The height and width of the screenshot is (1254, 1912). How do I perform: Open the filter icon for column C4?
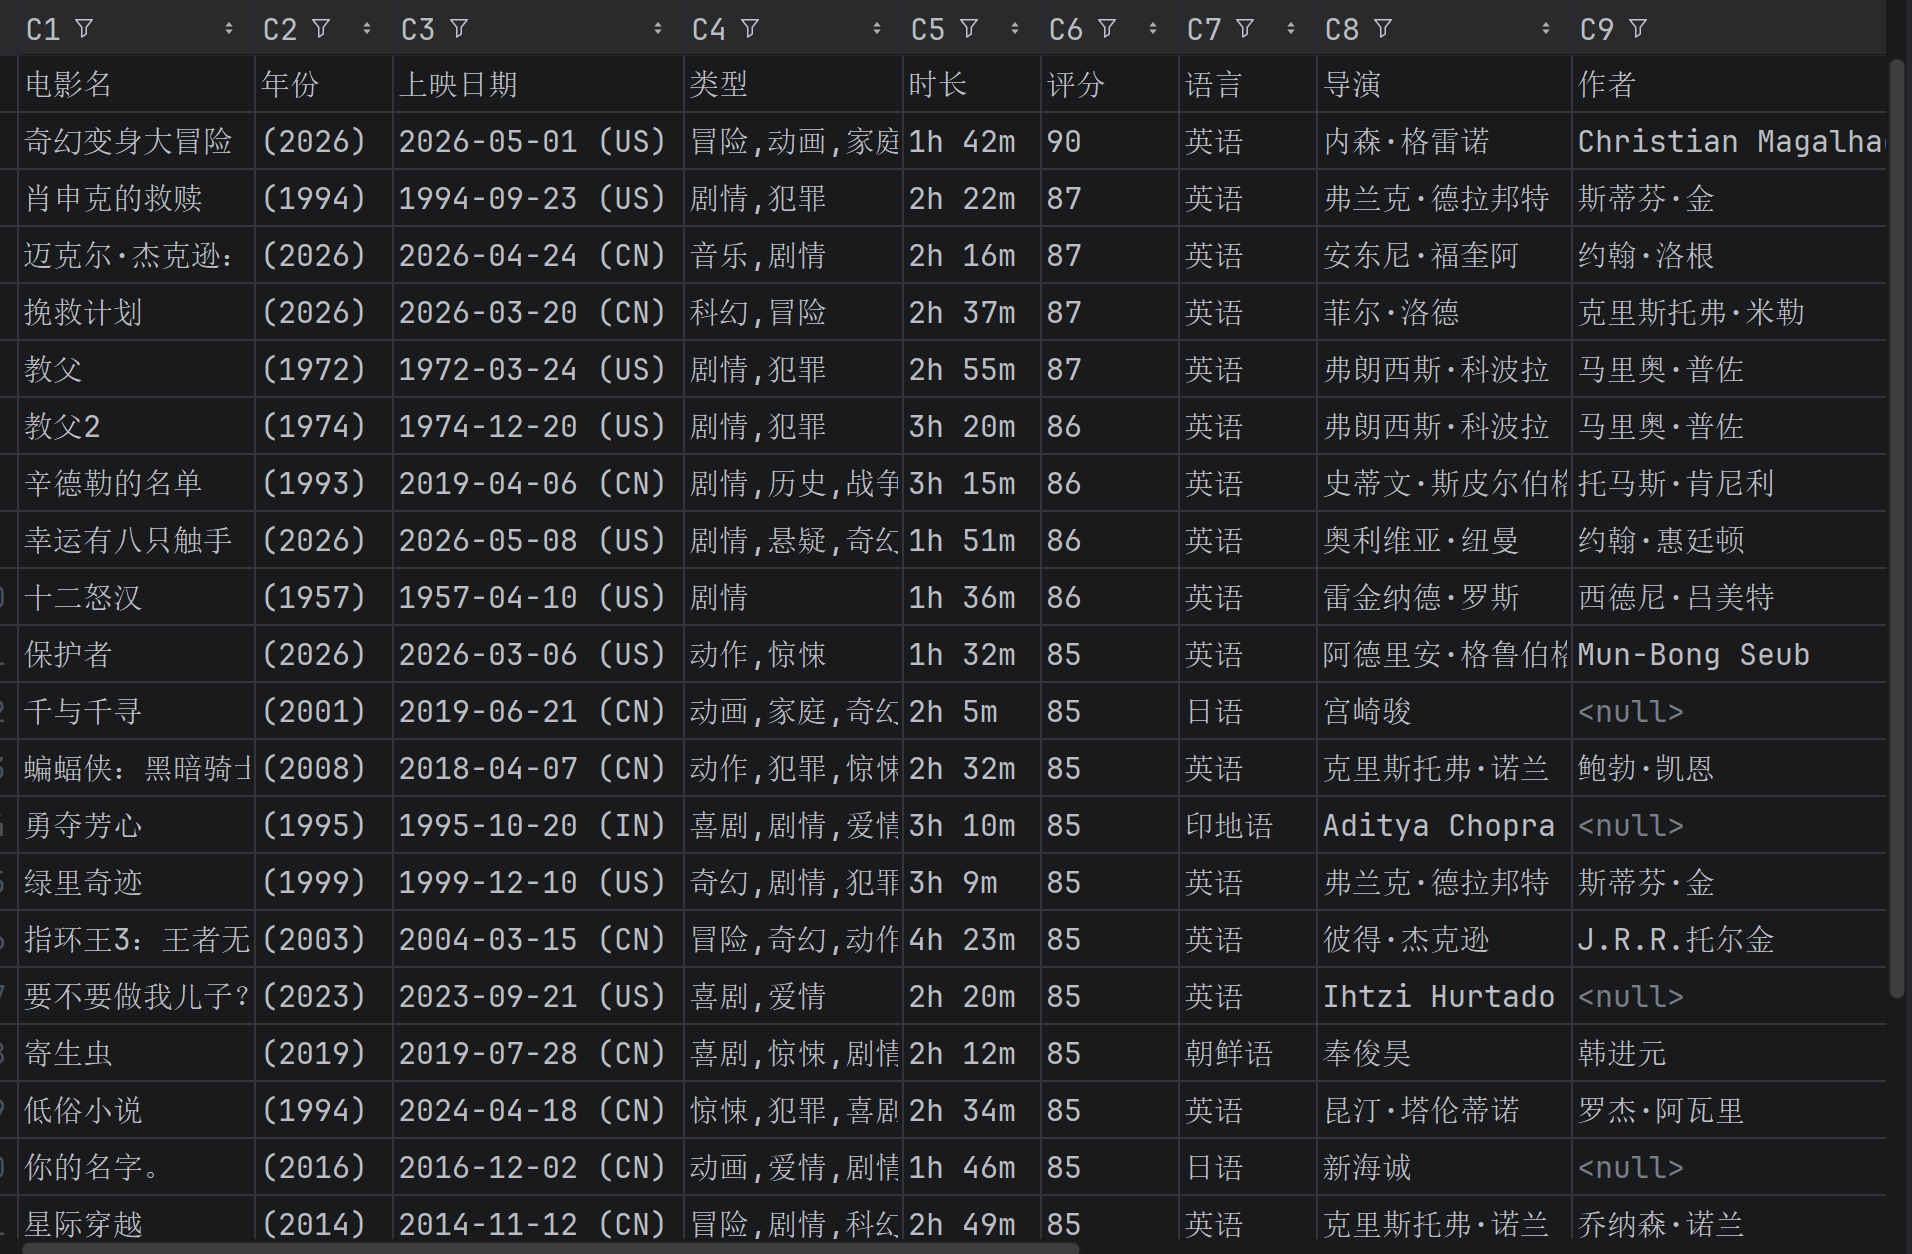point(750,29)
